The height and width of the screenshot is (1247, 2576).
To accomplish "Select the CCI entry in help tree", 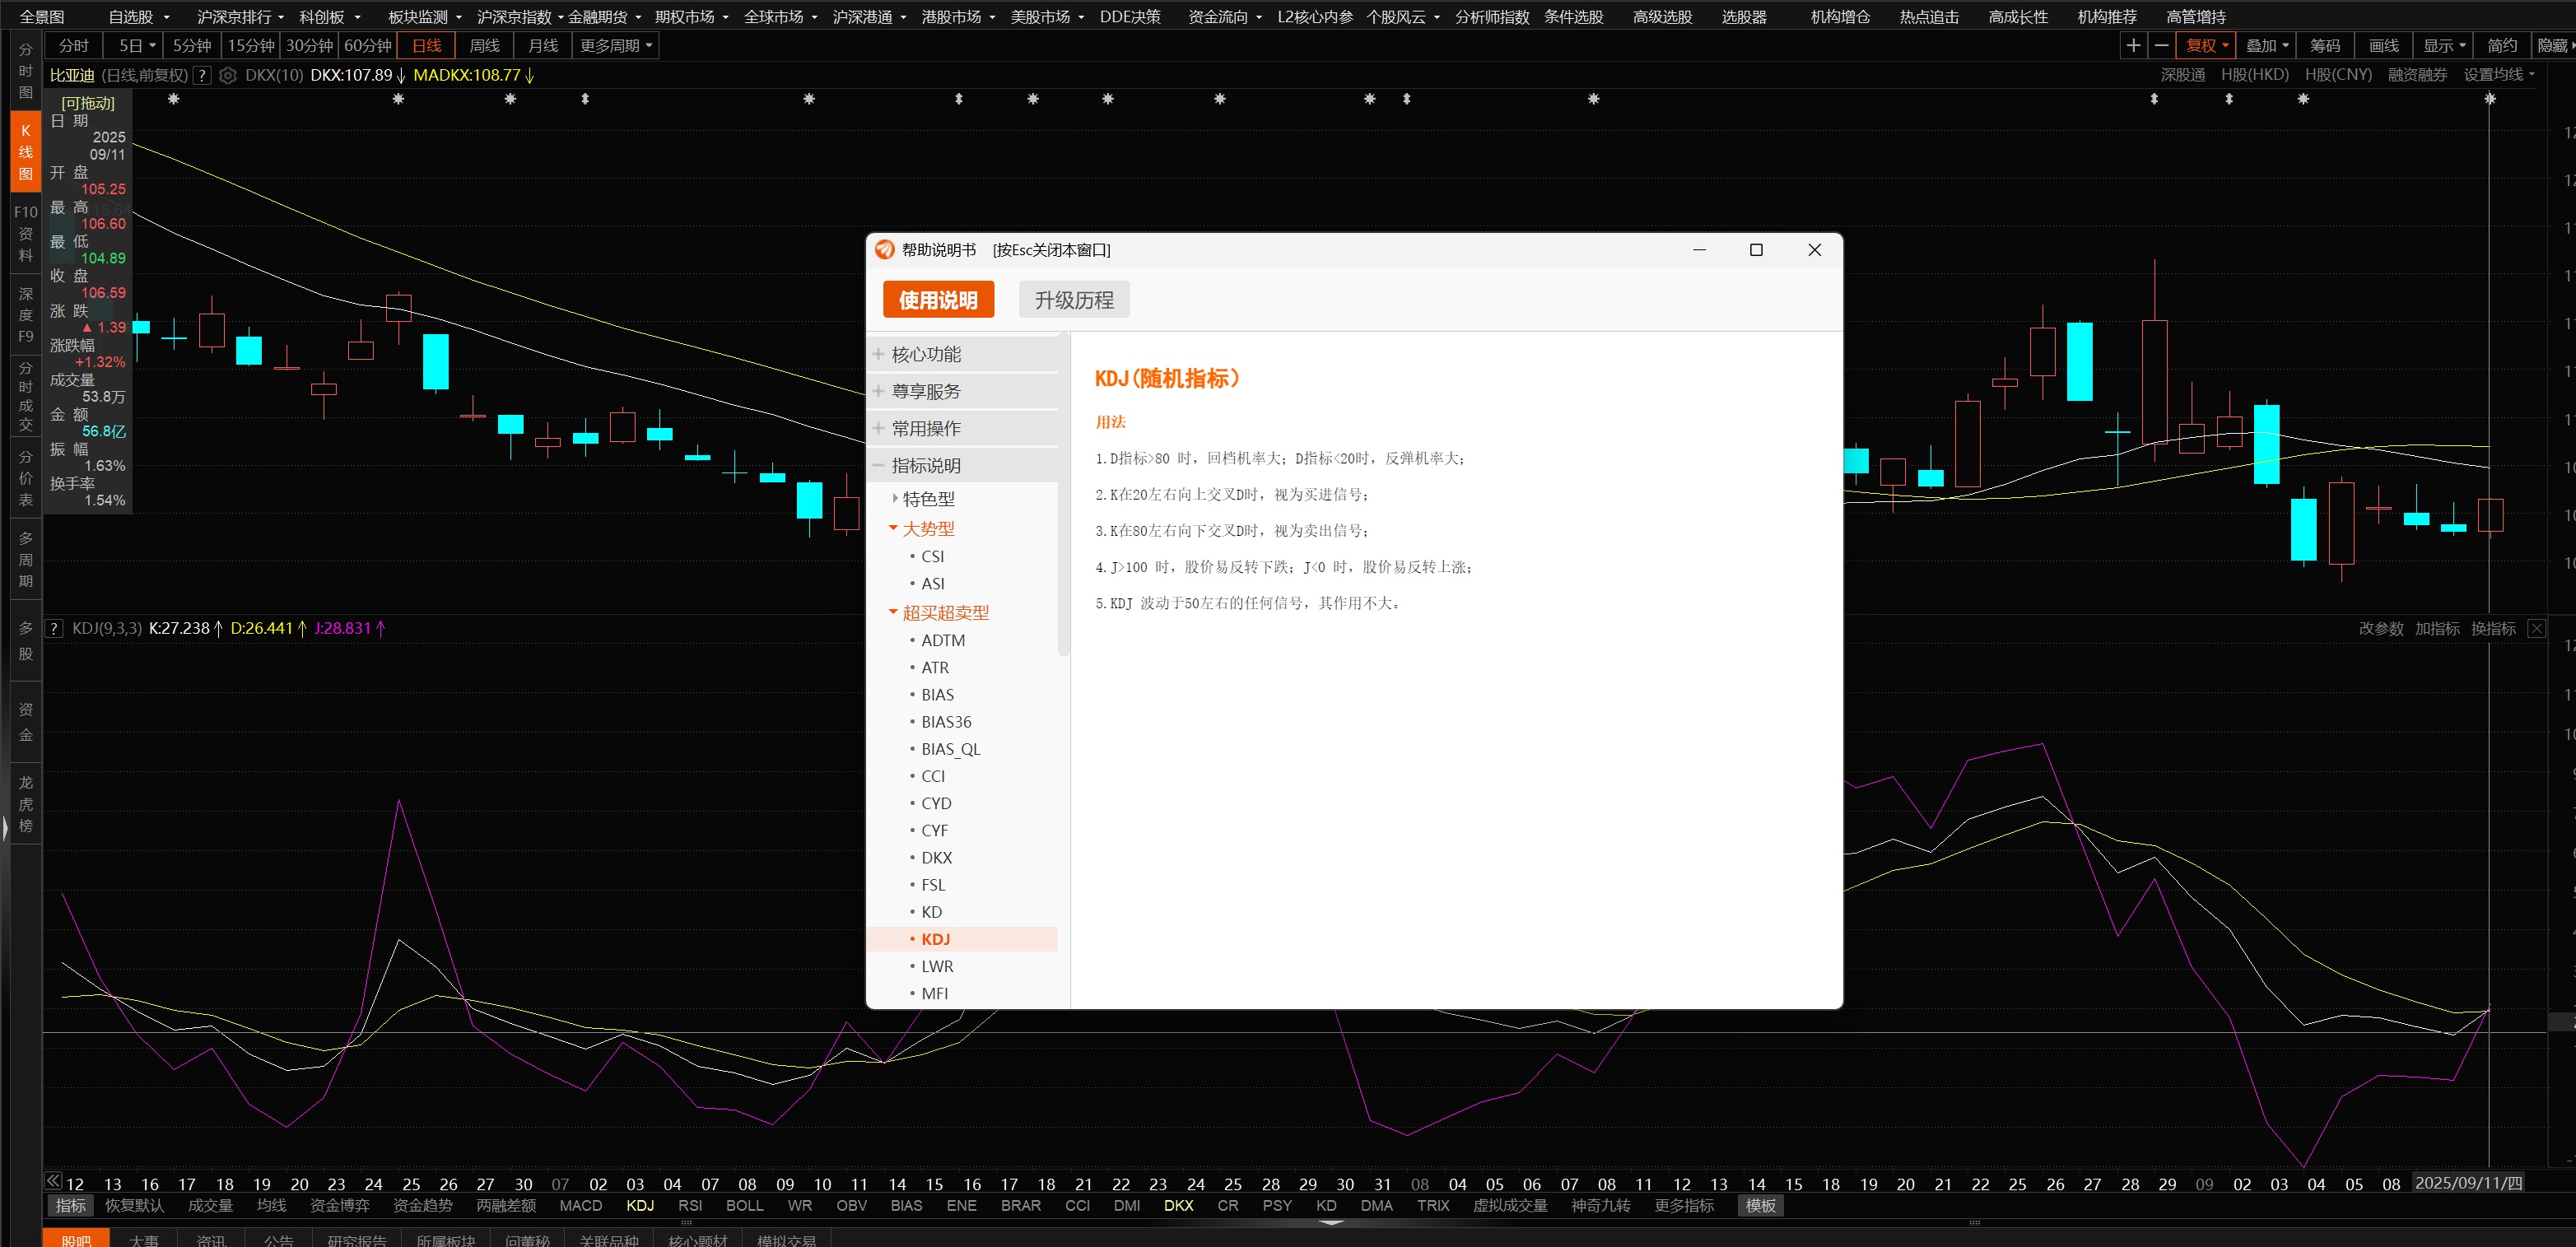I will pos(933,776).
